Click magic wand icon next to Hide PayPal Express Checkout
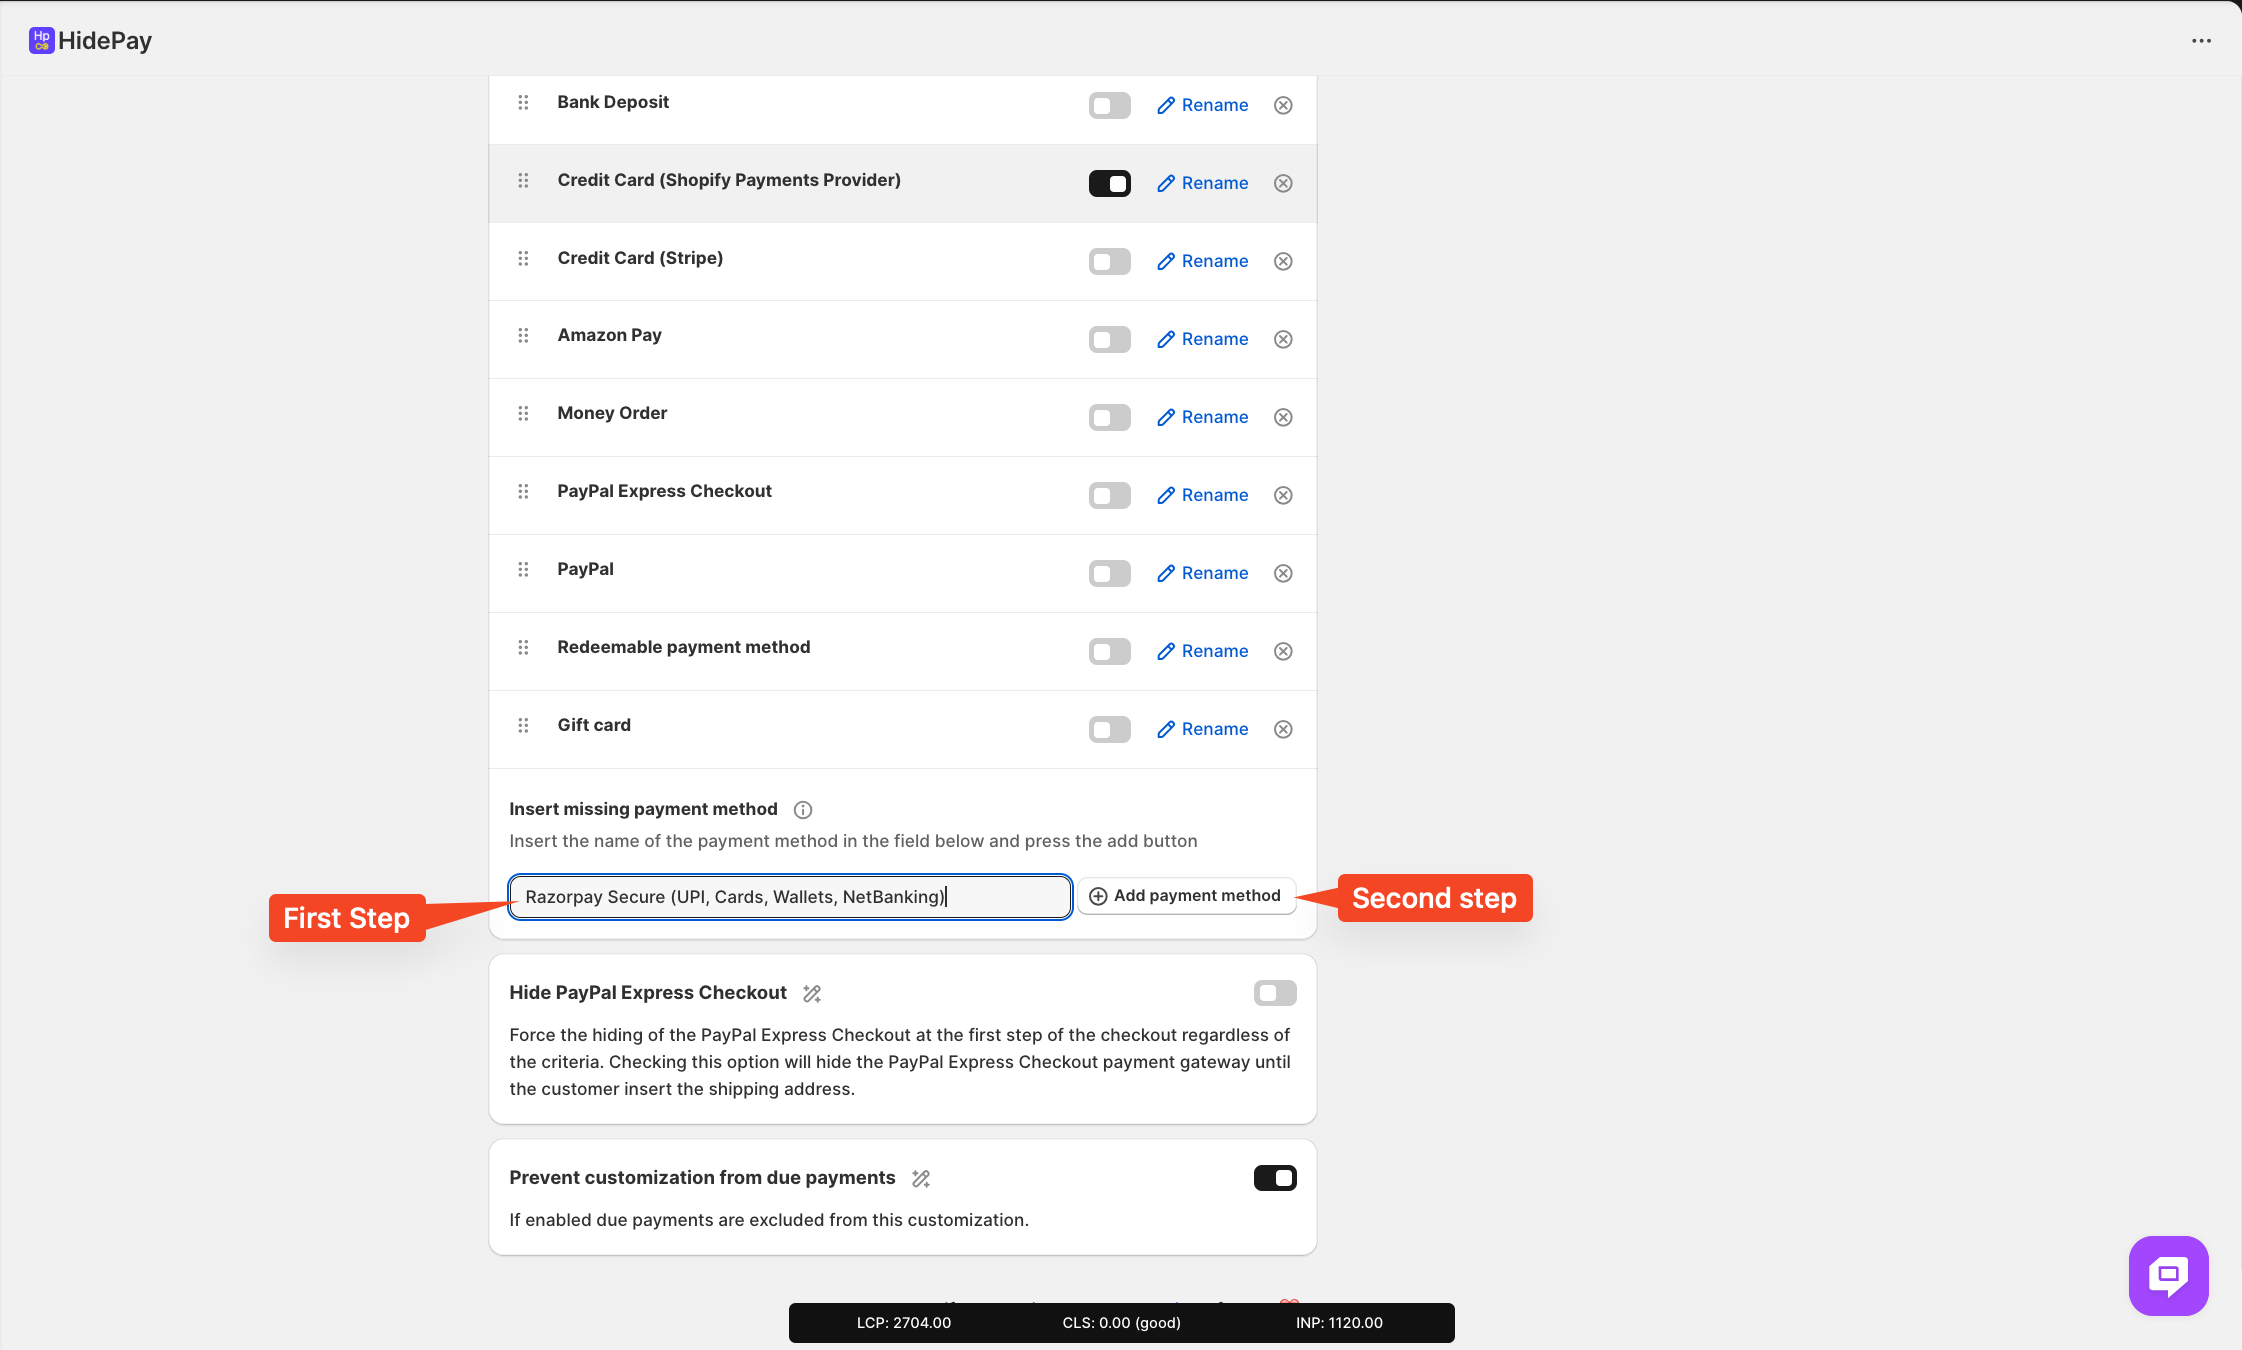The width and height of the screenshot is (2242, 1350). (x=812, y=994)
